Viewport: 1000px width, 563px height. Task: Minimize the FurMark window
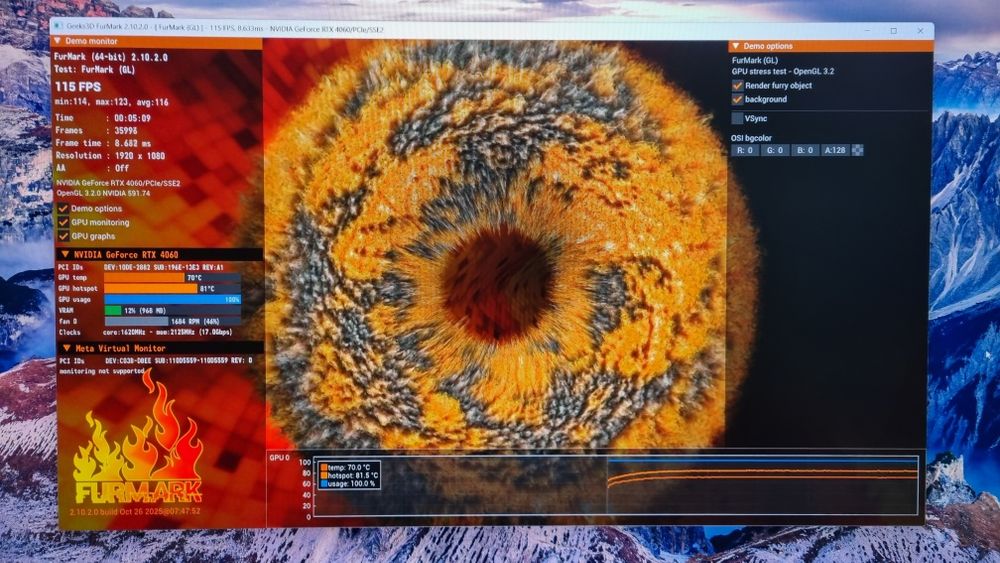point(867,30)
